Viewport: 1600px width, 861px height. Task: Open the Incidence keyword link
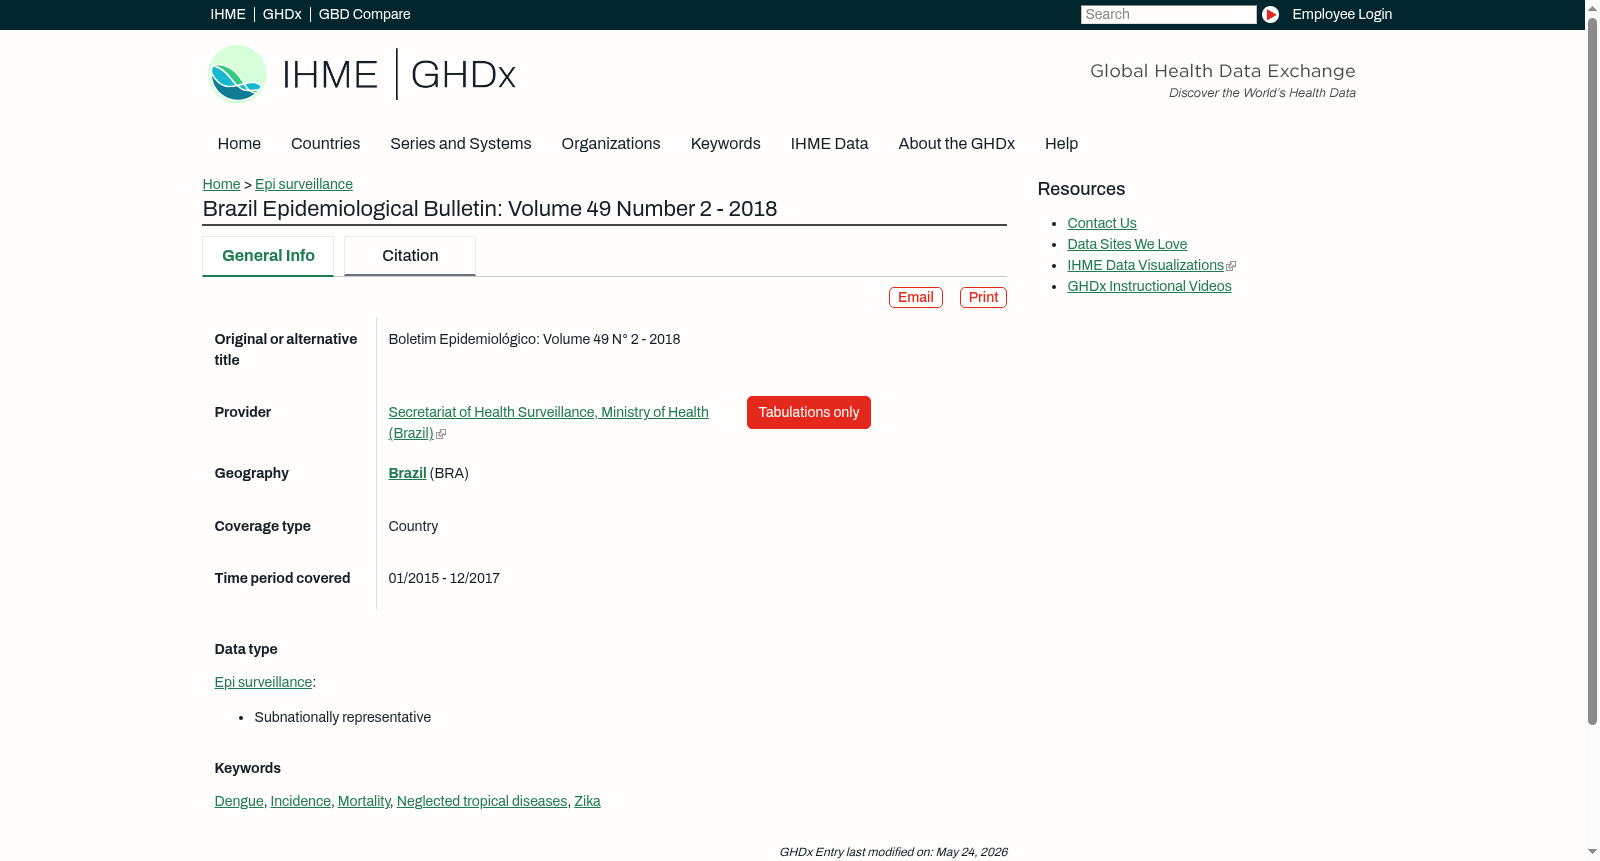301,801
